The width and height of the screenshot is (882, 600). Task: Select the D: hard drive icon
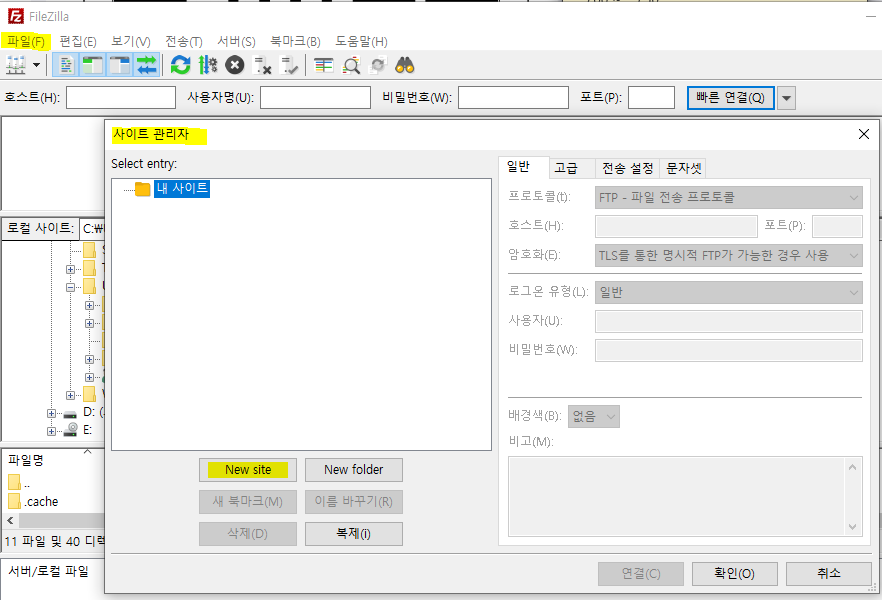coord(70,414)
